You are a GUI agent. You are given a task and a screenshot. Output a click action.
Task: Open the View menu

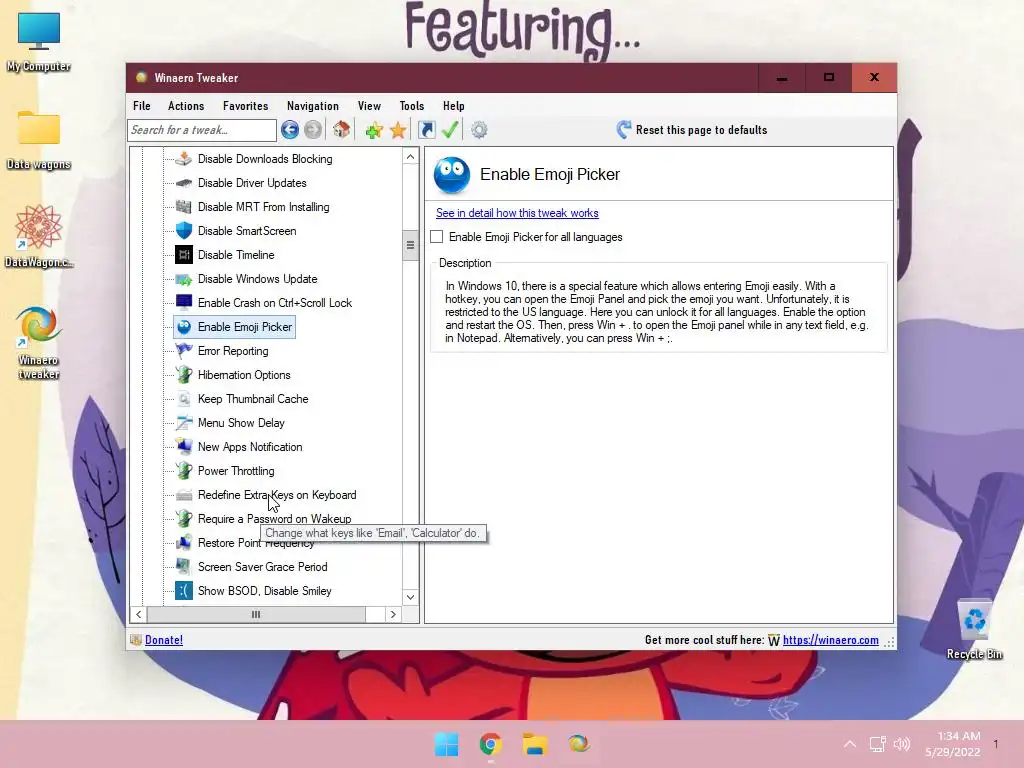coord(369,106)
